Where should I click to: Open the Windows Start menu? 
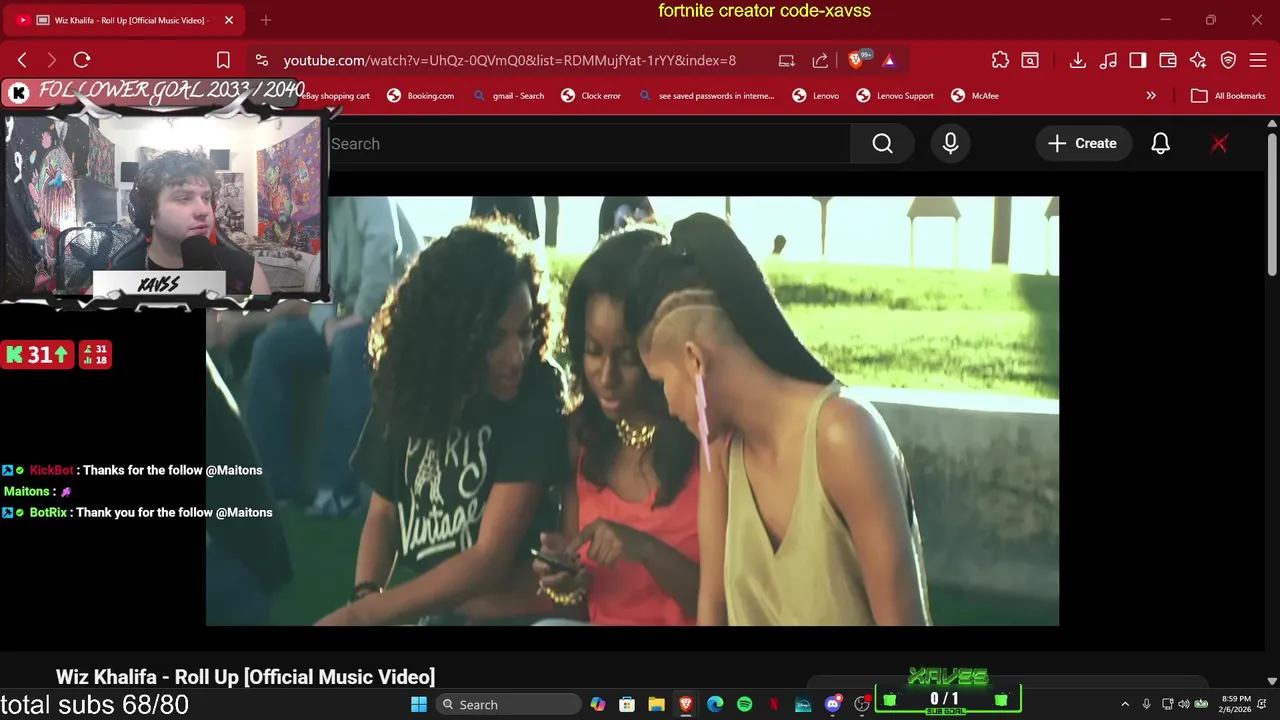[x=419, y=705]
